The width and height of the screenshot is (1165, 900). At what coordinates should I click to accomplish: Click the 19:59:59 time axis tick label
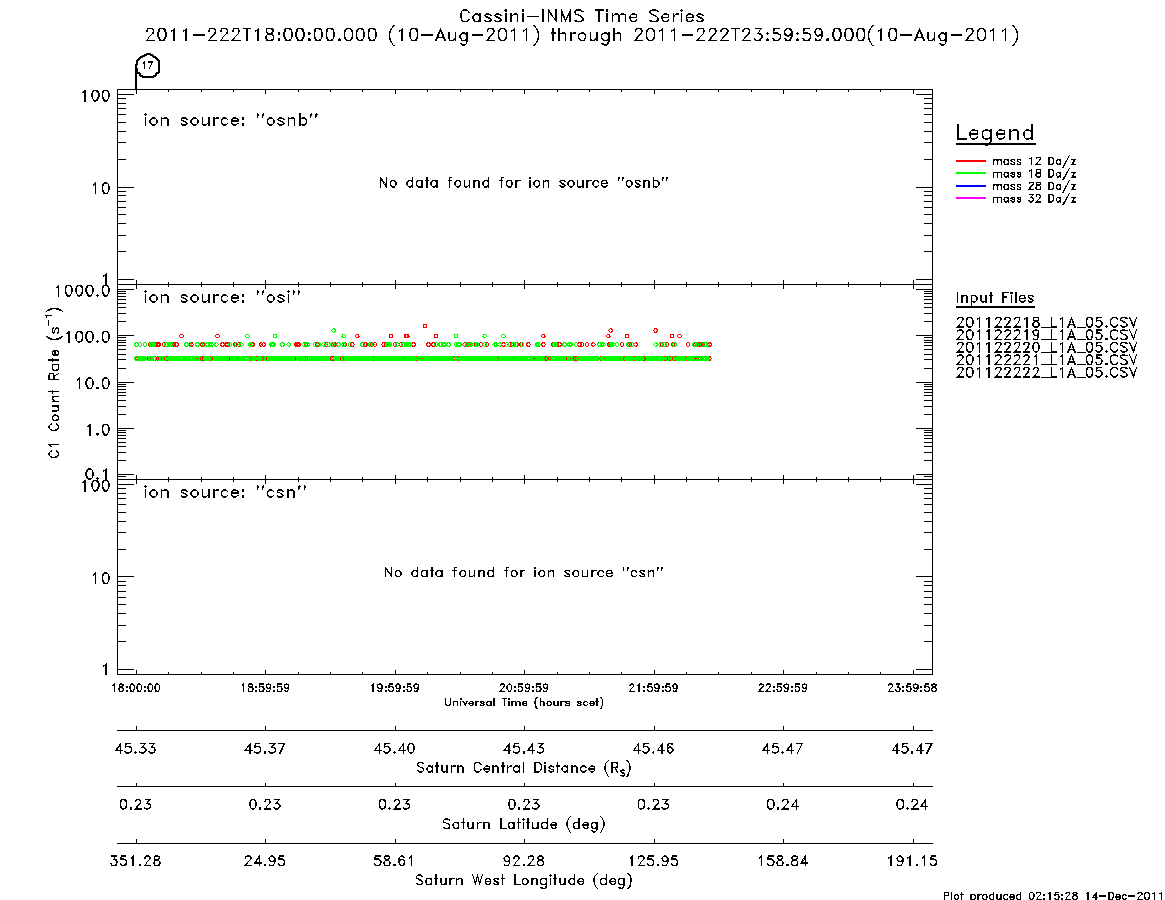coord(395,688)
